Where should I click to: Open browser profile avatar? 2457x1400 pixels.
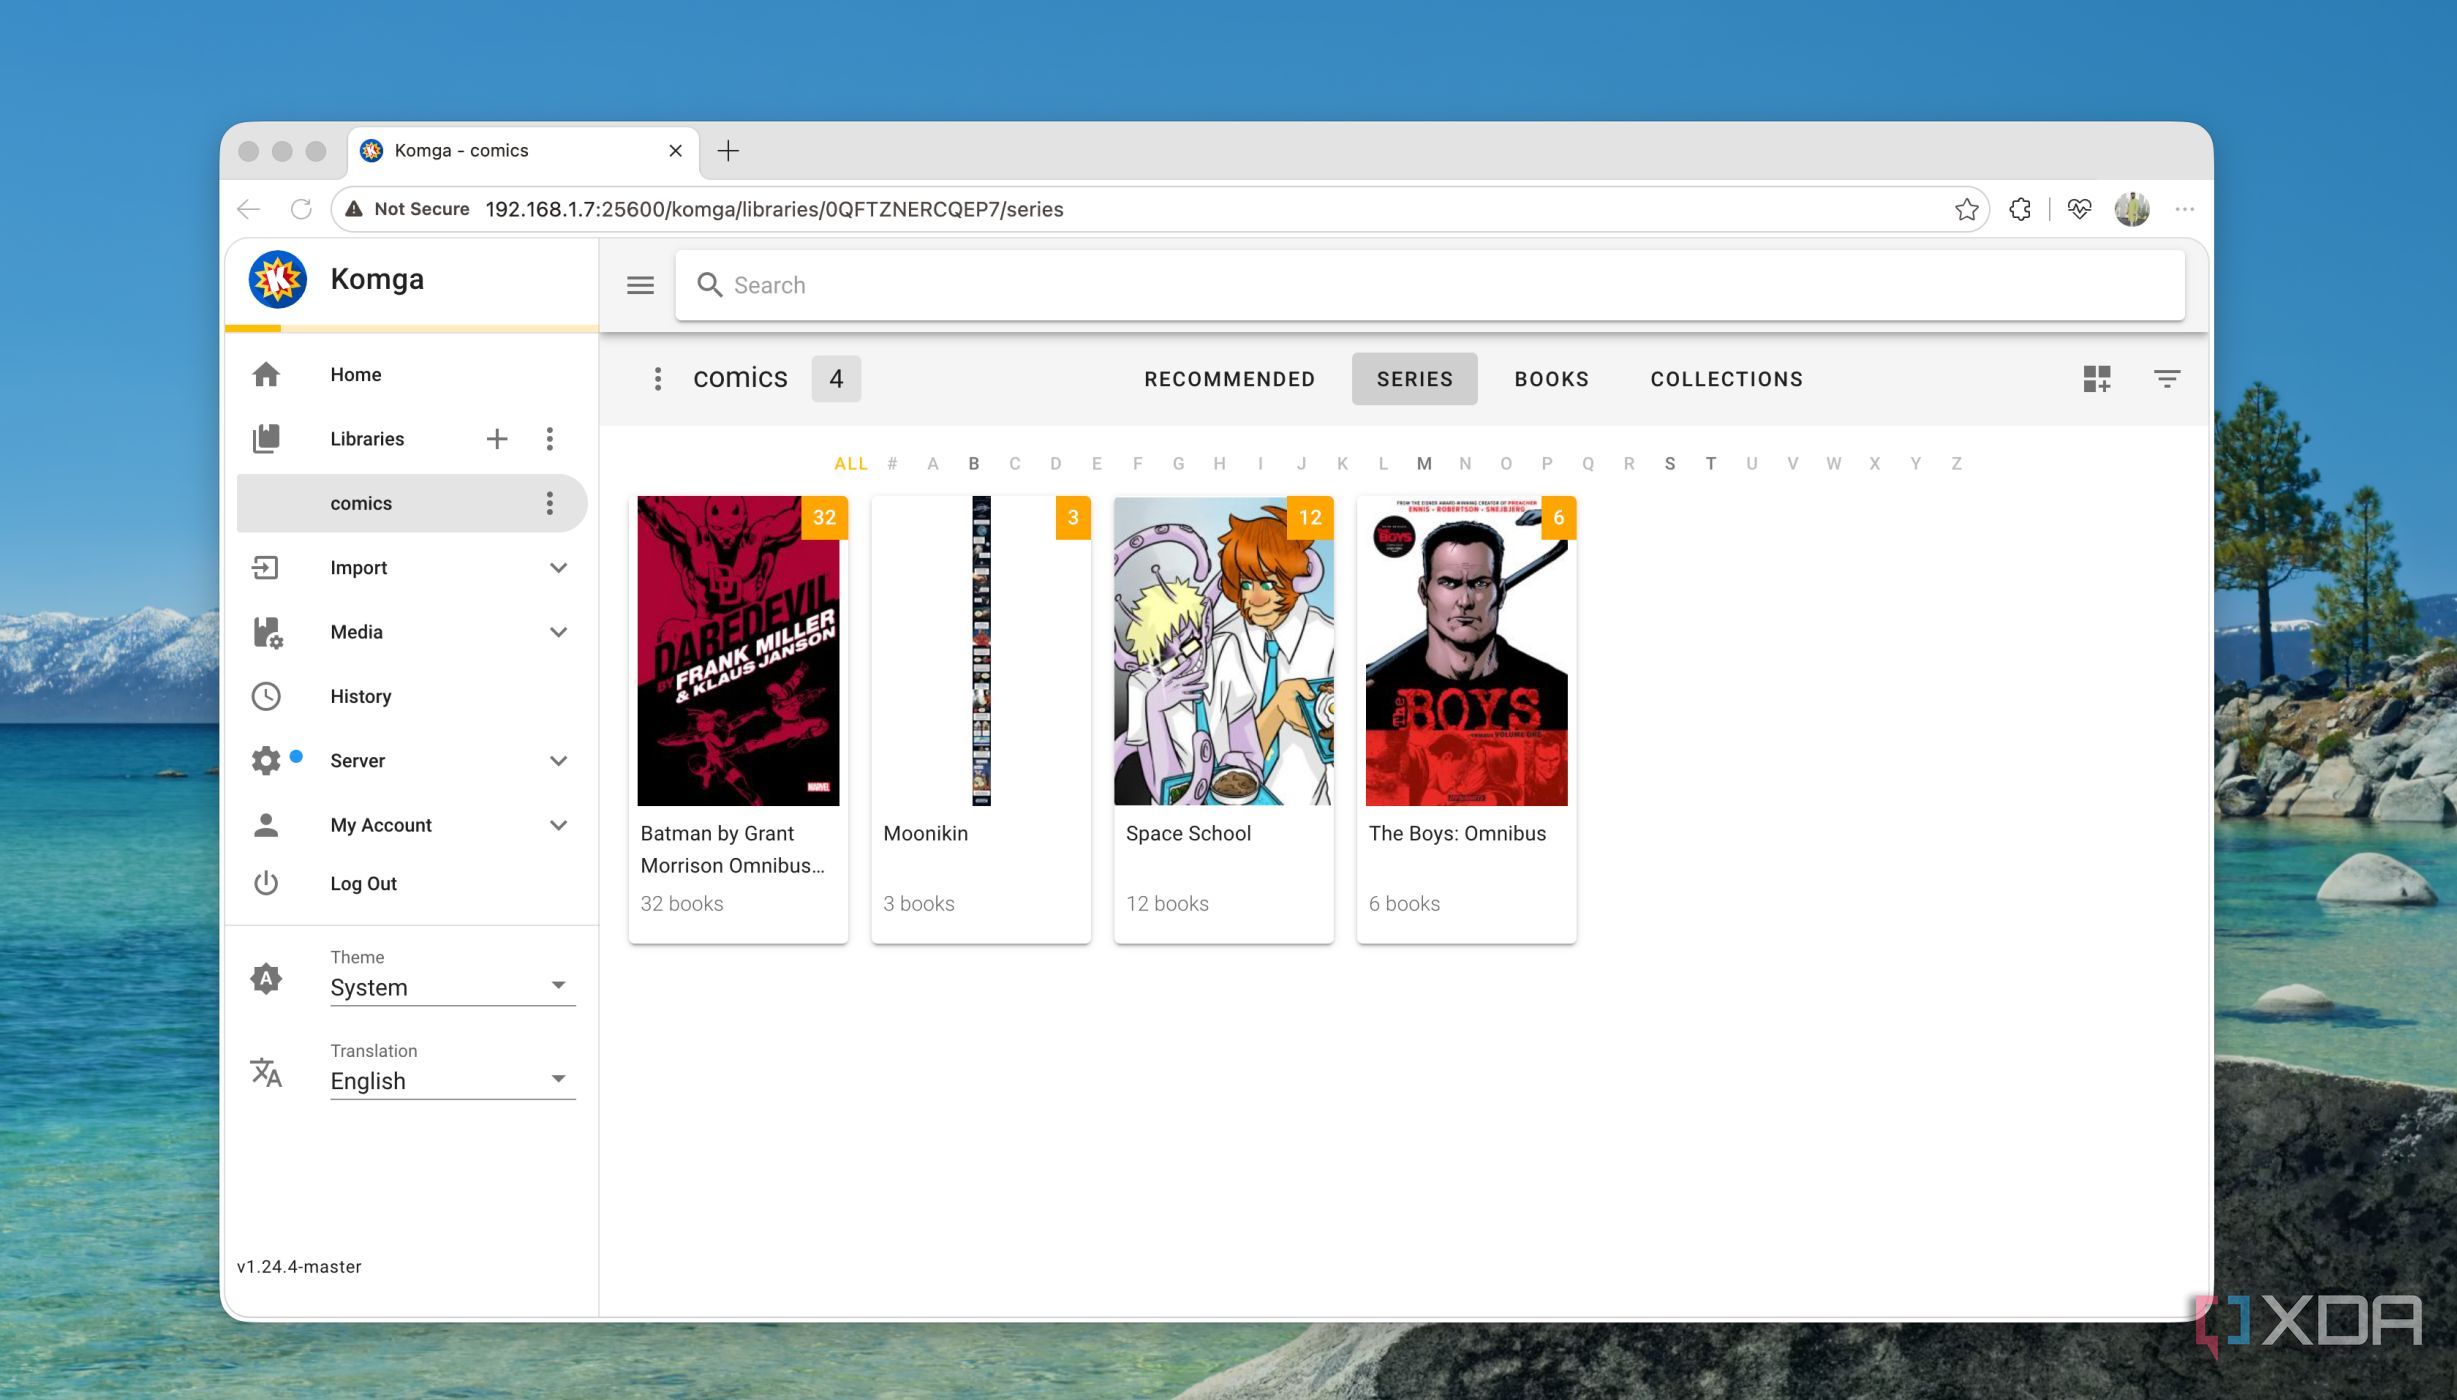click(2132, 209)
